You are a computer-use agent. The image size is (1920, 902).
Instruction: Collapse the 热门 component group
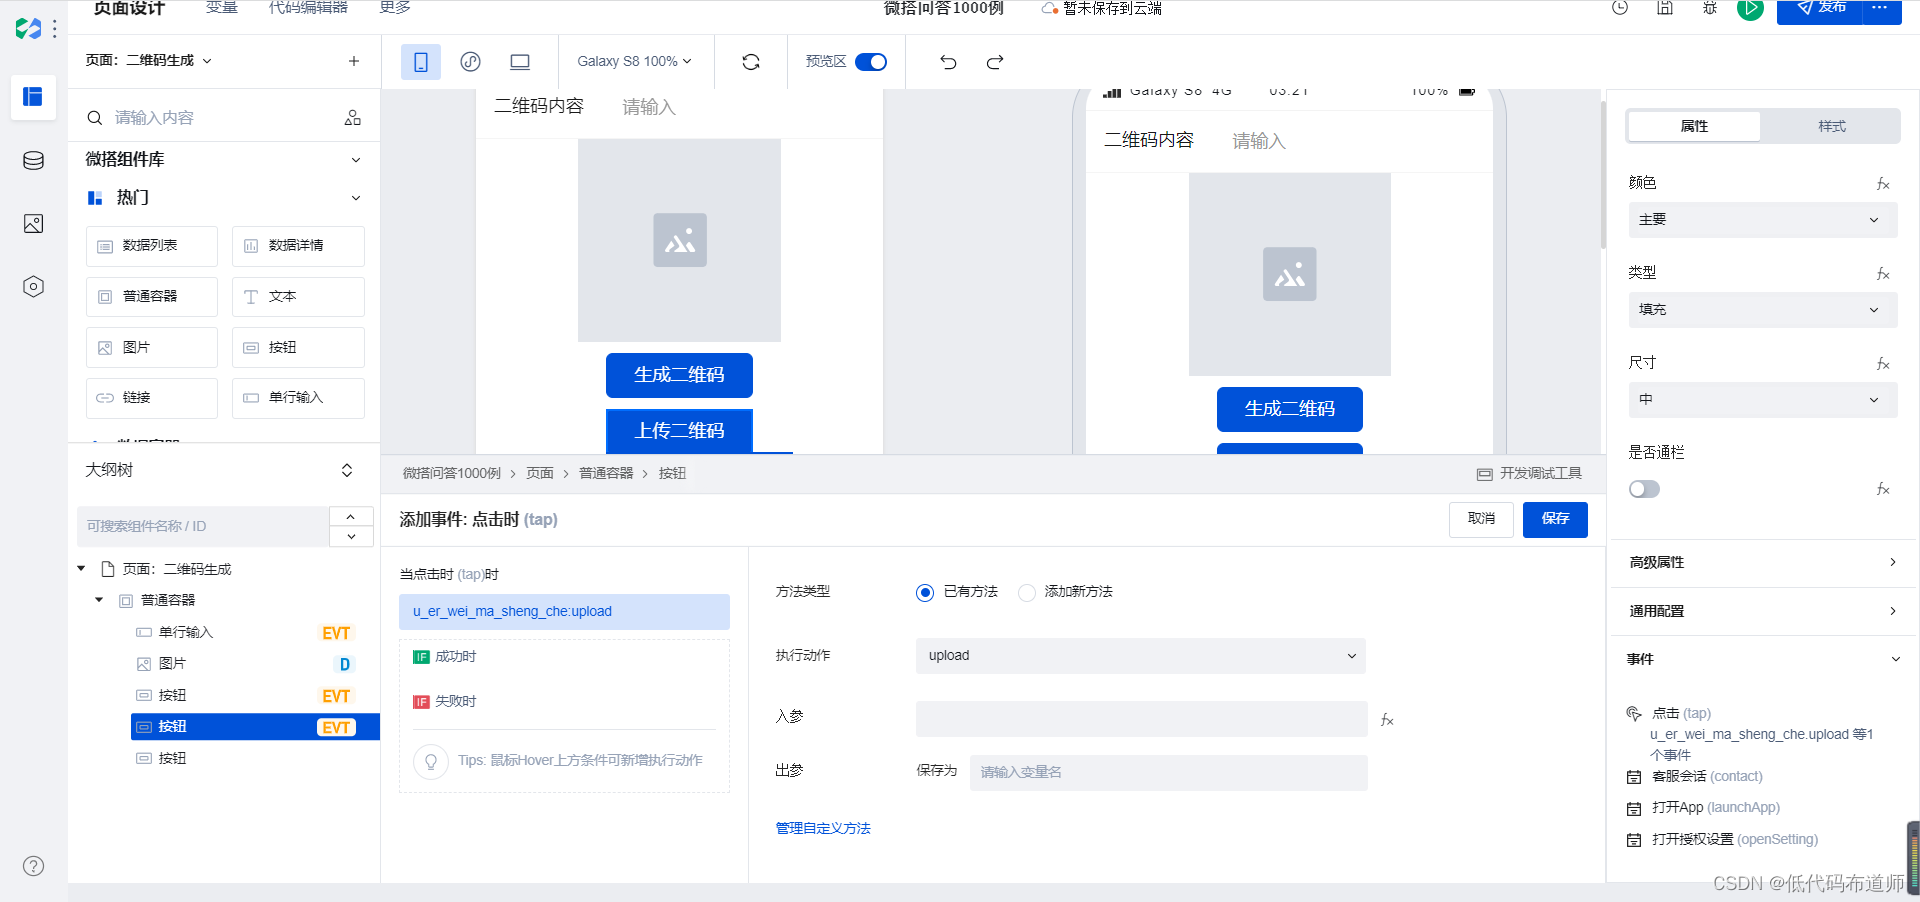pyautogui.click(x=356, y=198)
